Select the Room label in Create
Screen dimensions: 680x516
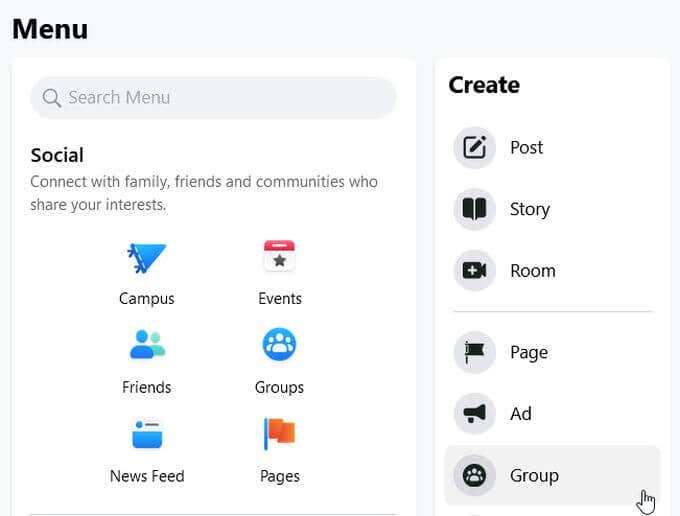[532, 270]
